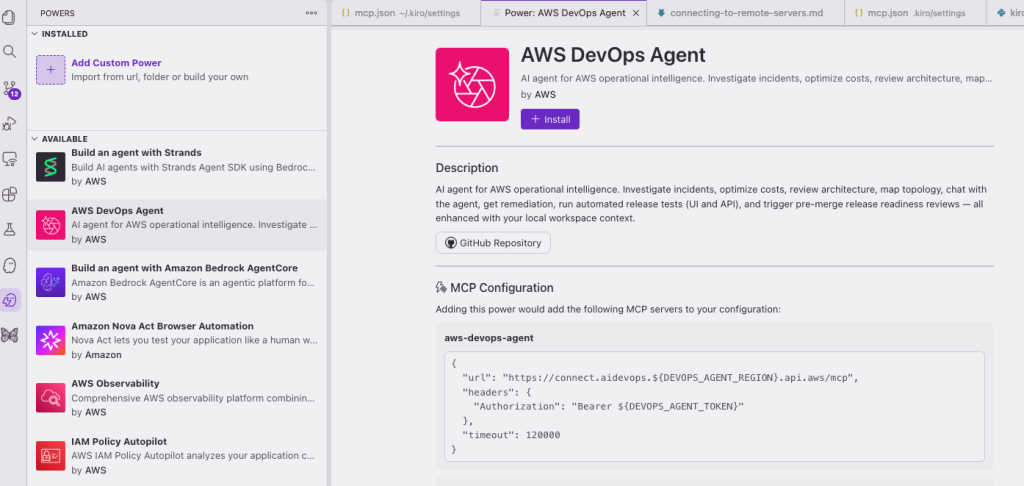Select AWS Observability power title
Image resolution: width=1024 pixels, height=486 pixels.
115,383
